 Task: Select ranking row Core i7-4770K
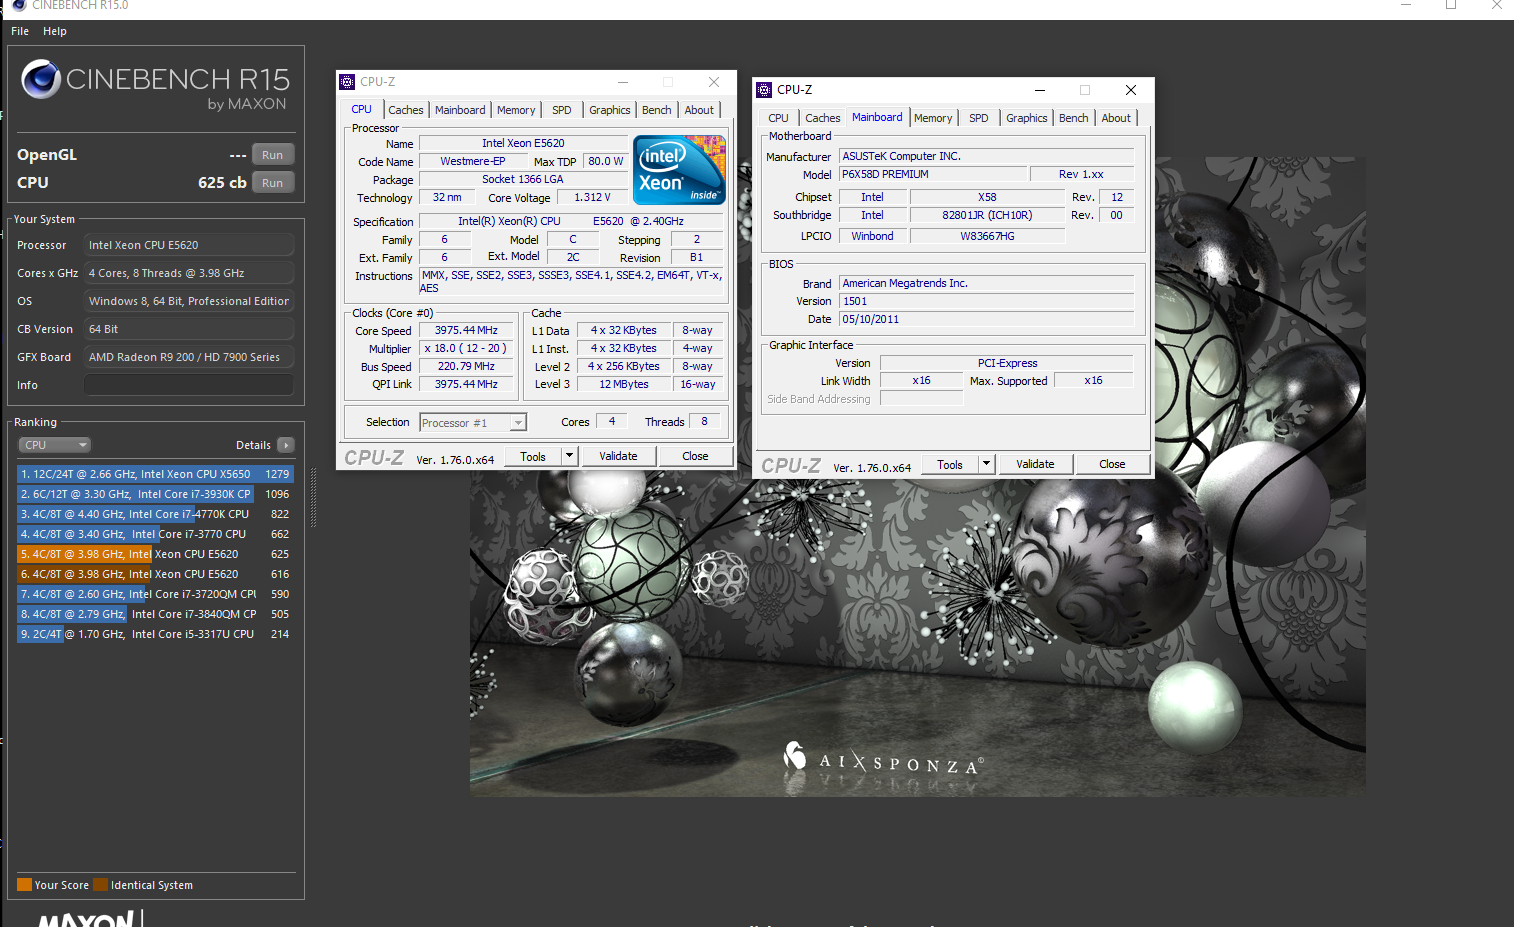click(x=155, y=514)
